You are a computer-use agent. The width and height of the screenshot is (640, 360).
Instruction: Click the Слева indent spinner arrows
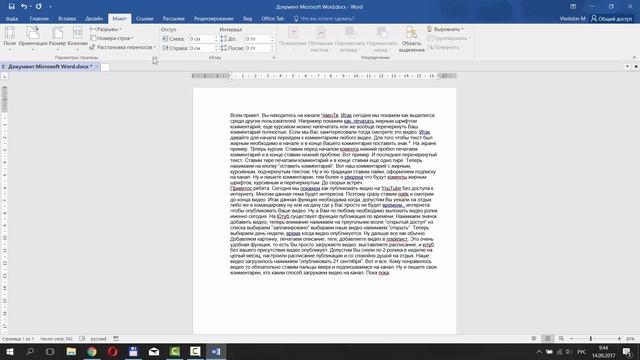pyautogui.click(x=216, y=39)
